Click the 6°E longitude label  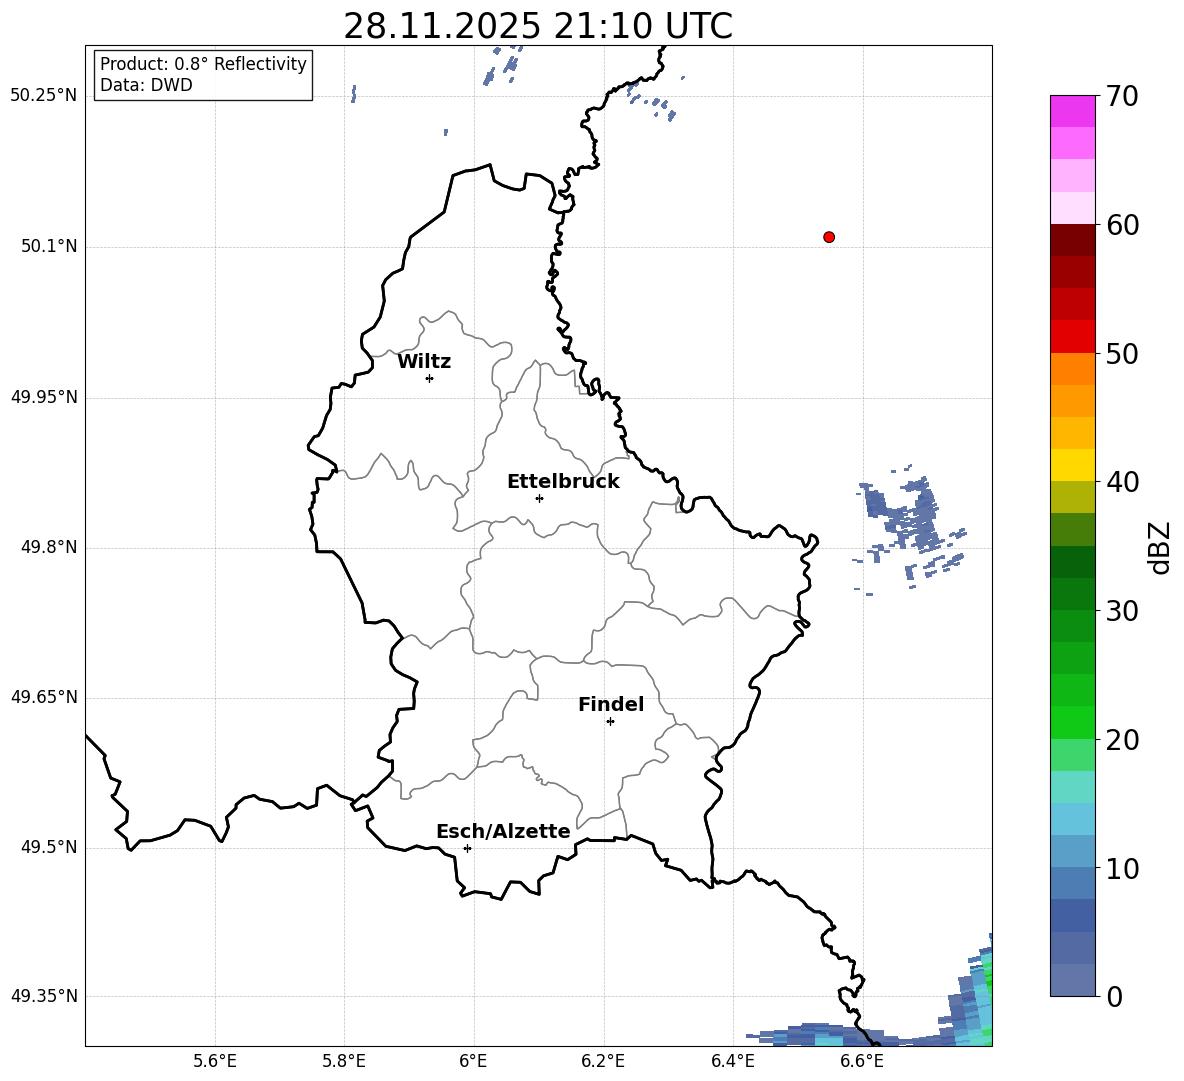[x=473, y=1061]
